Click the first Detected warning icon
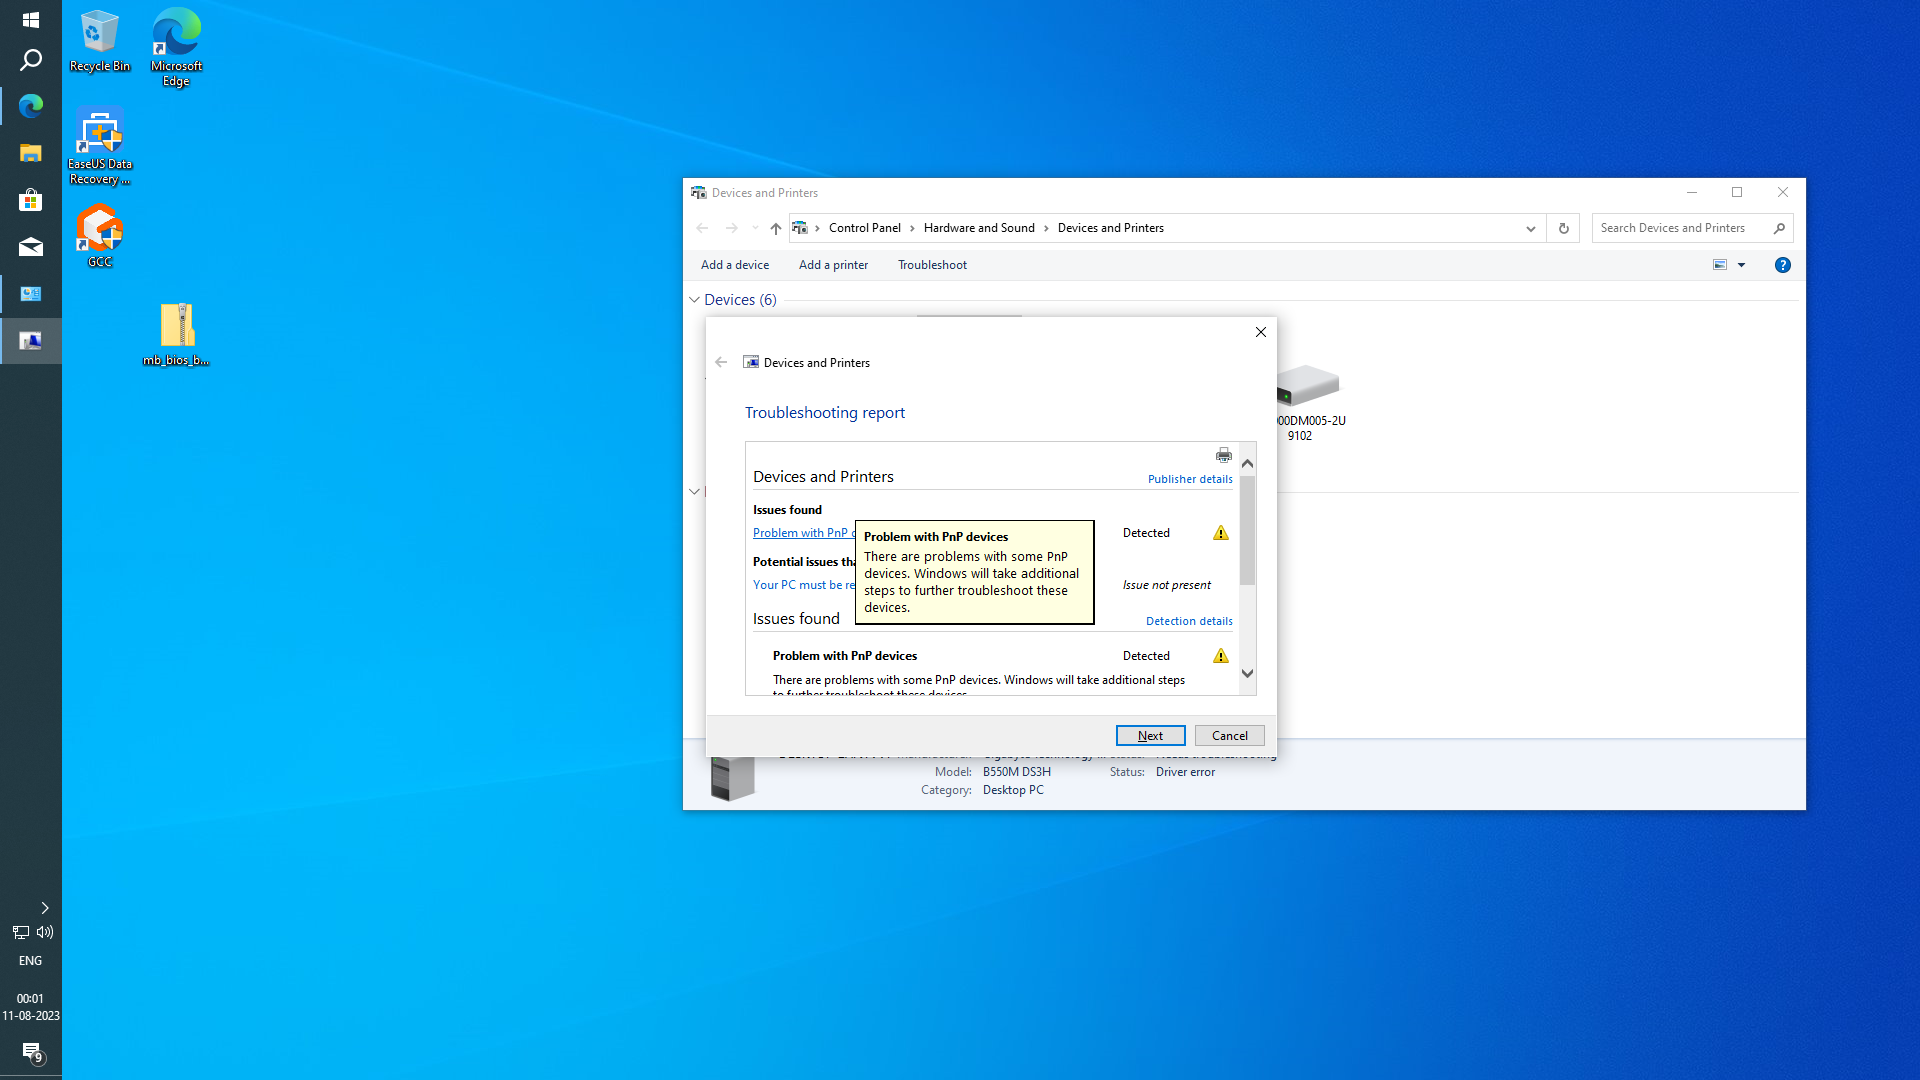1920x1080 pixels. (x=1220, y=533)
